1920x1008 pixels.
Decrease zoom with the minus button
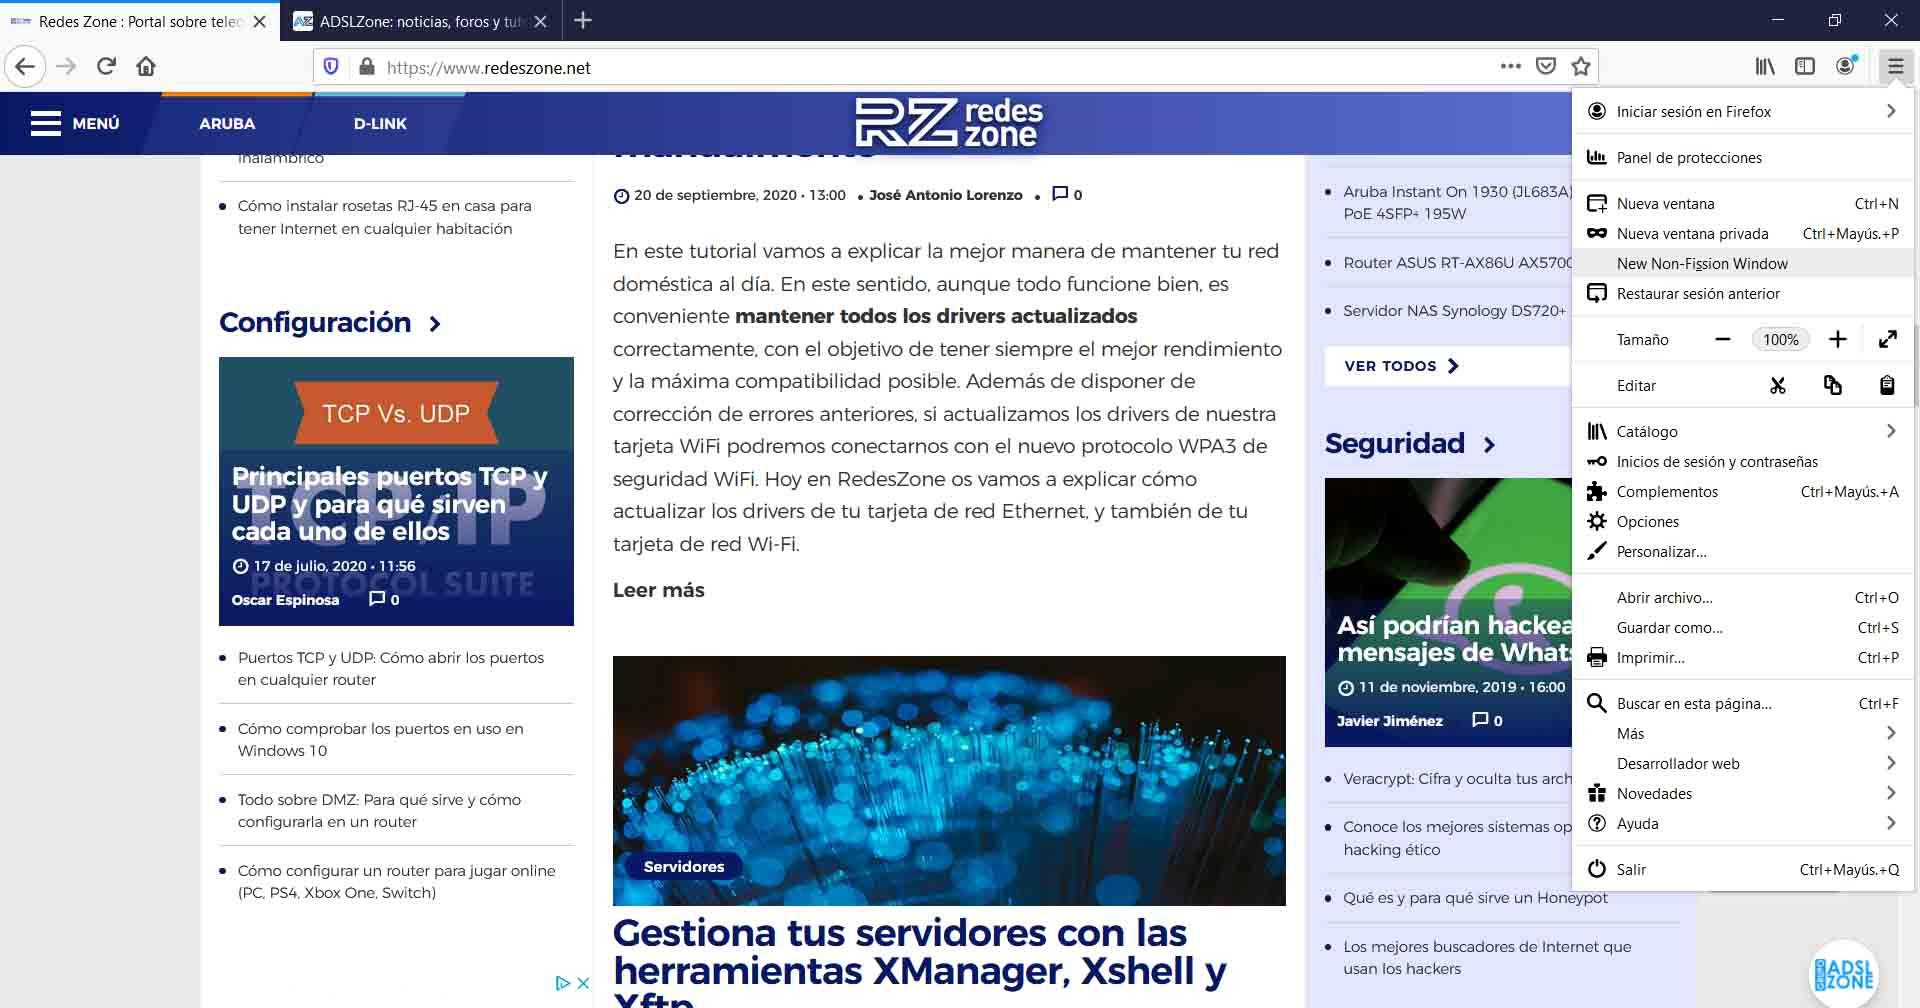[1722, 339]
